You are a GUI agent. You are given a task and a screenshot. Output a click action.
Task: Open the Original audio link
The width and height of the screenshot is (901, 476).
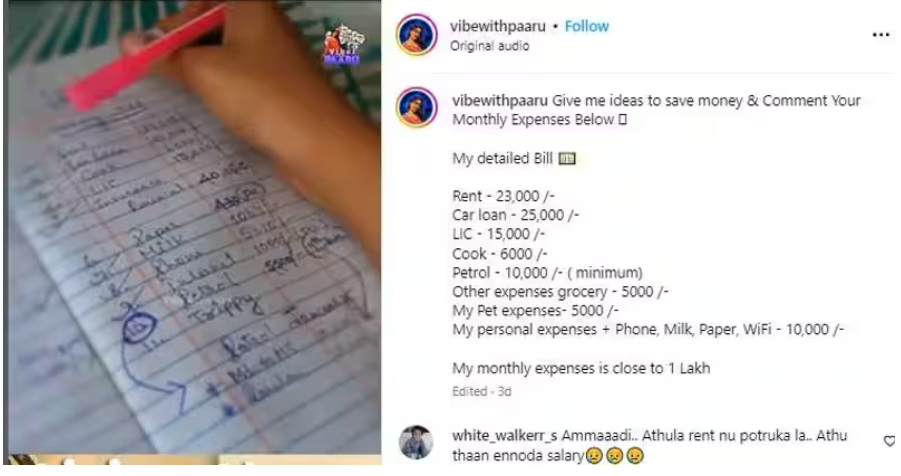point(490,46)
